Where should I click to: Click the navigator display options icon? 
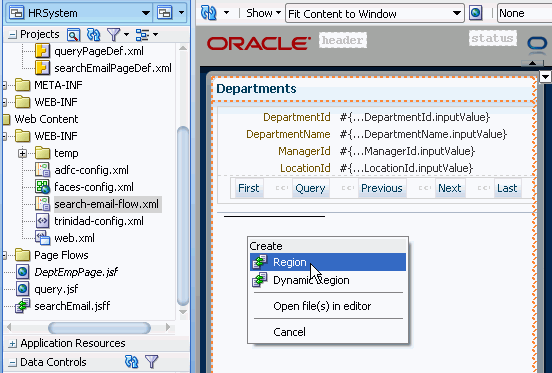coord(142,34)
